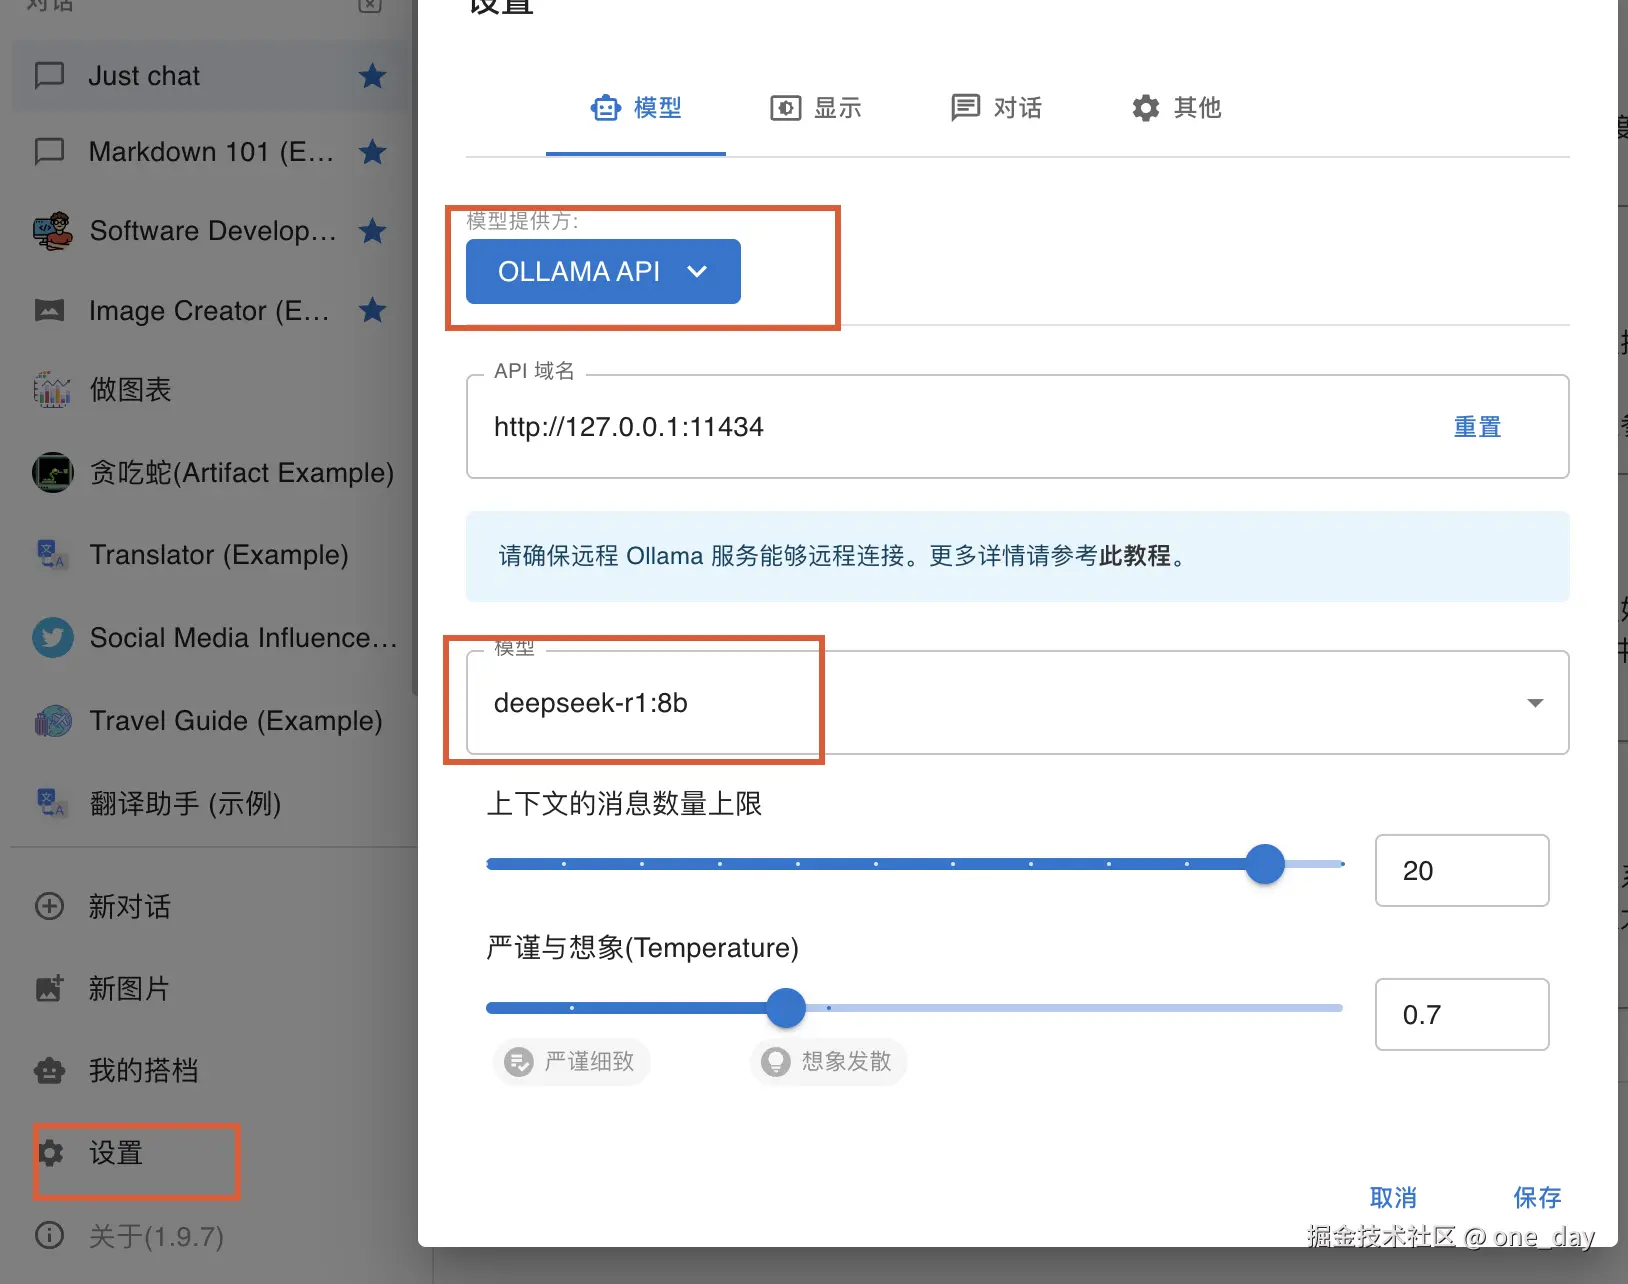Switch to the 显示 tab
1628x1284 pixels.
coord(816,108)
